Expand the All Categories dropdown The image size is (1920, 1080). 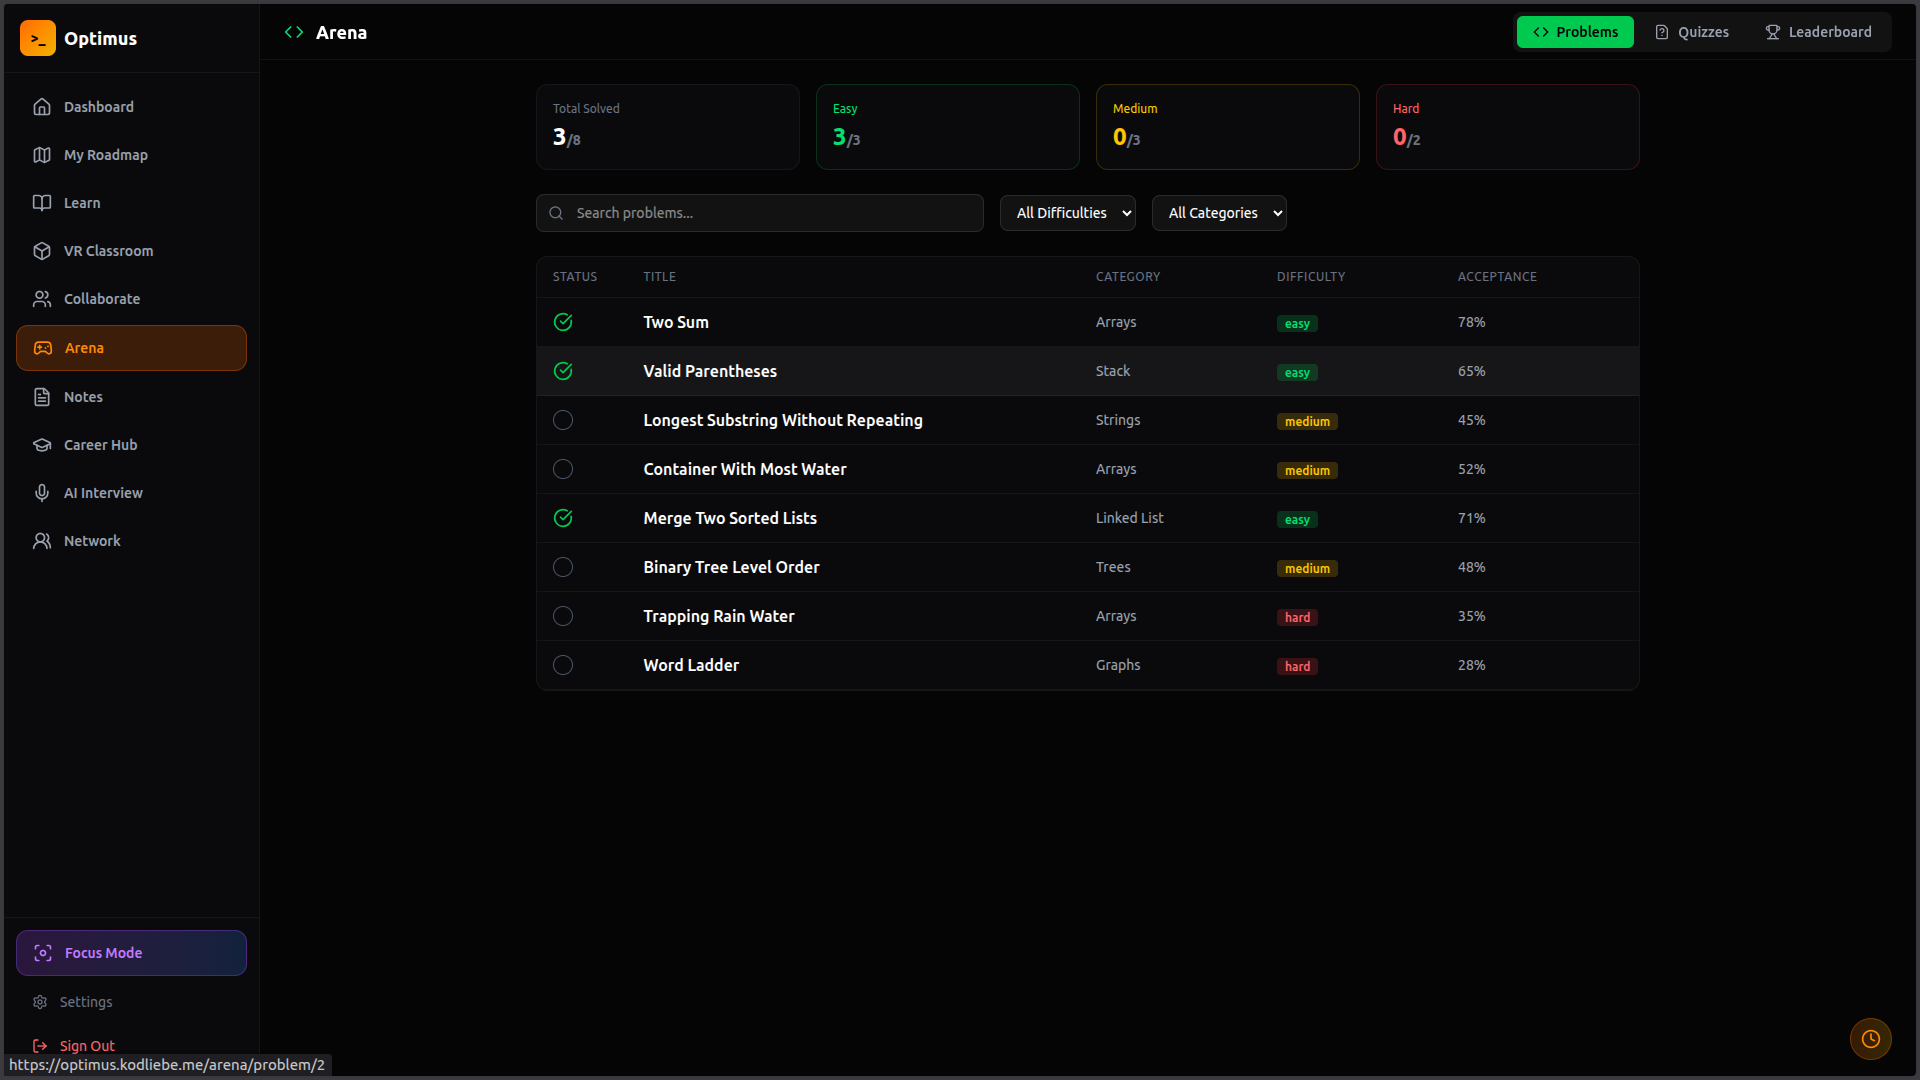(1218, 213)
